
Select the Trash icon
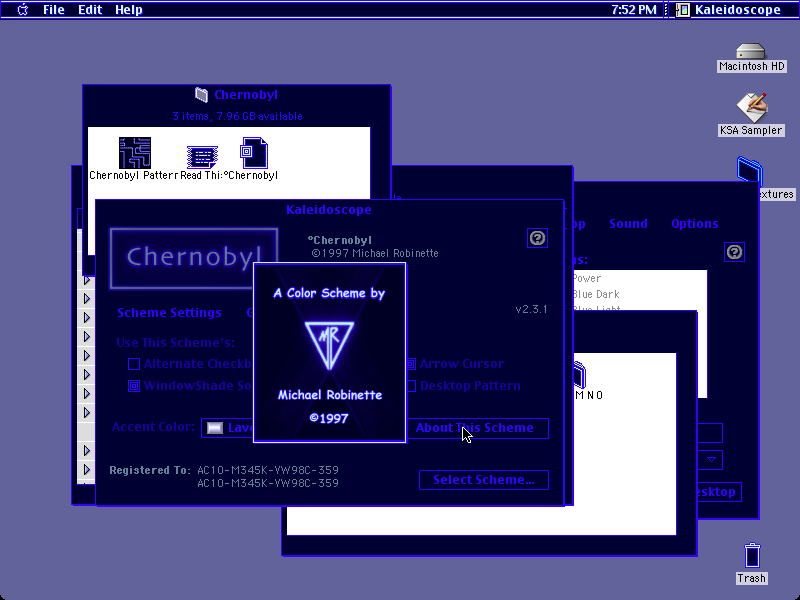(x=752, y=555)
